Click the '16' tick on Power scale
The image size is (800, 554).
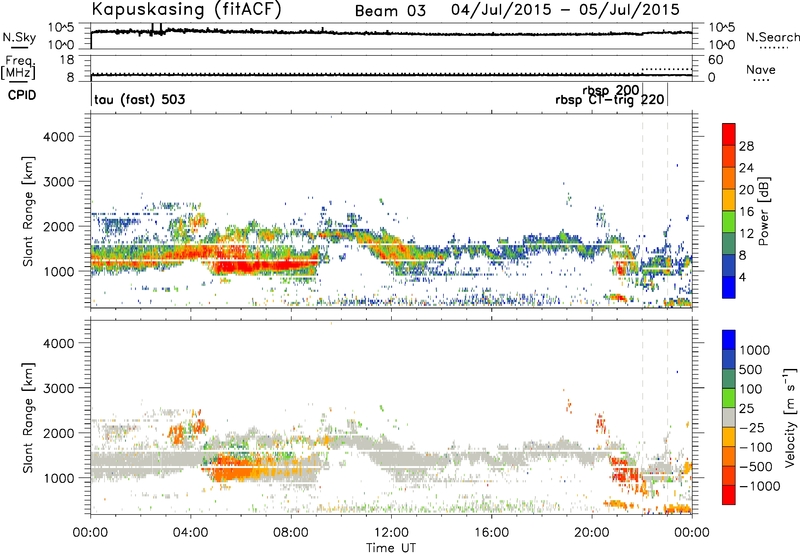click(746, 212)
